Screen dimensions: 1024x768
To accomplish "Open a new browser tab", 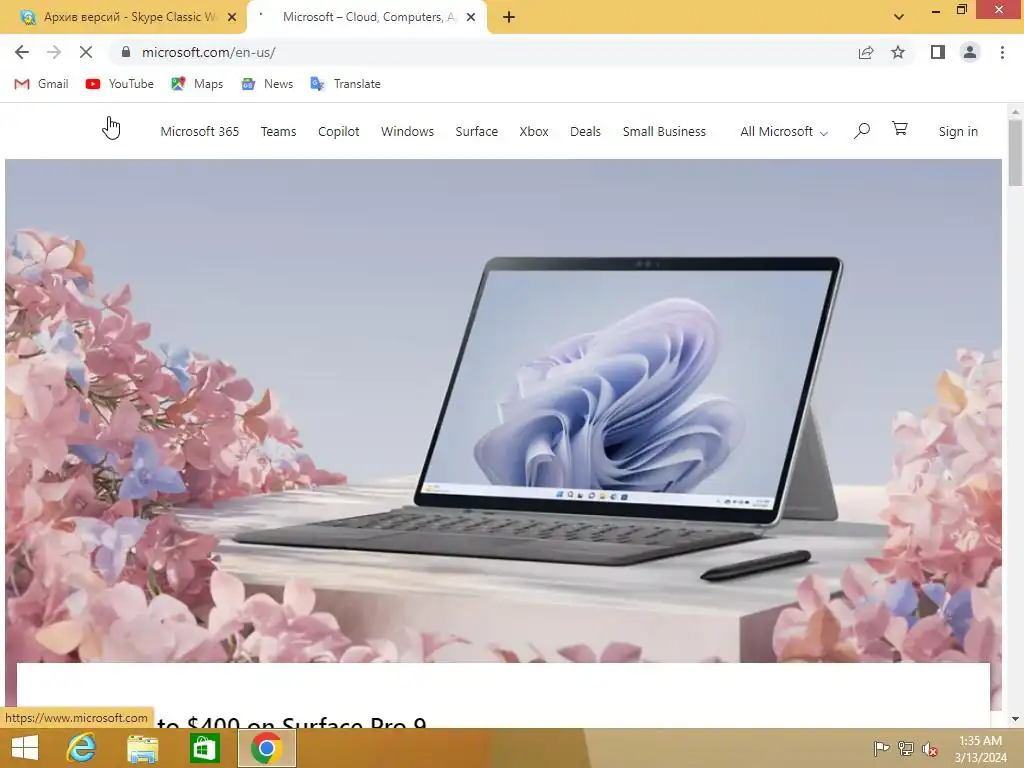I will (509, 18).
